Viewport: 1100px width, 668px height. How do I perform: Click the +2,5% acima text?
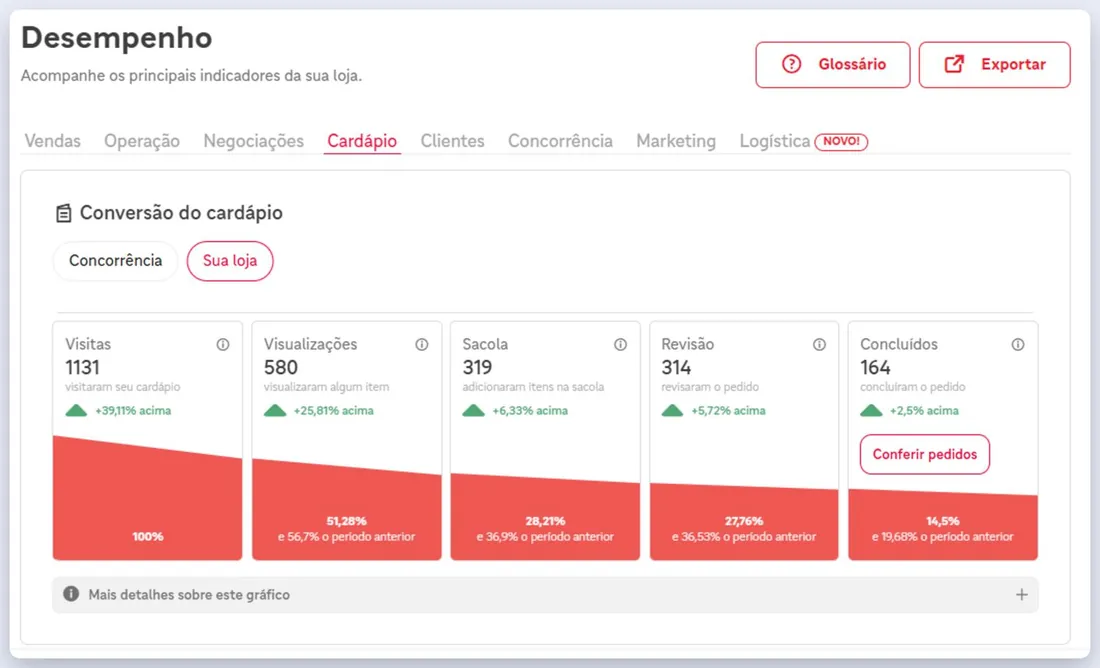tap(924, 411)
